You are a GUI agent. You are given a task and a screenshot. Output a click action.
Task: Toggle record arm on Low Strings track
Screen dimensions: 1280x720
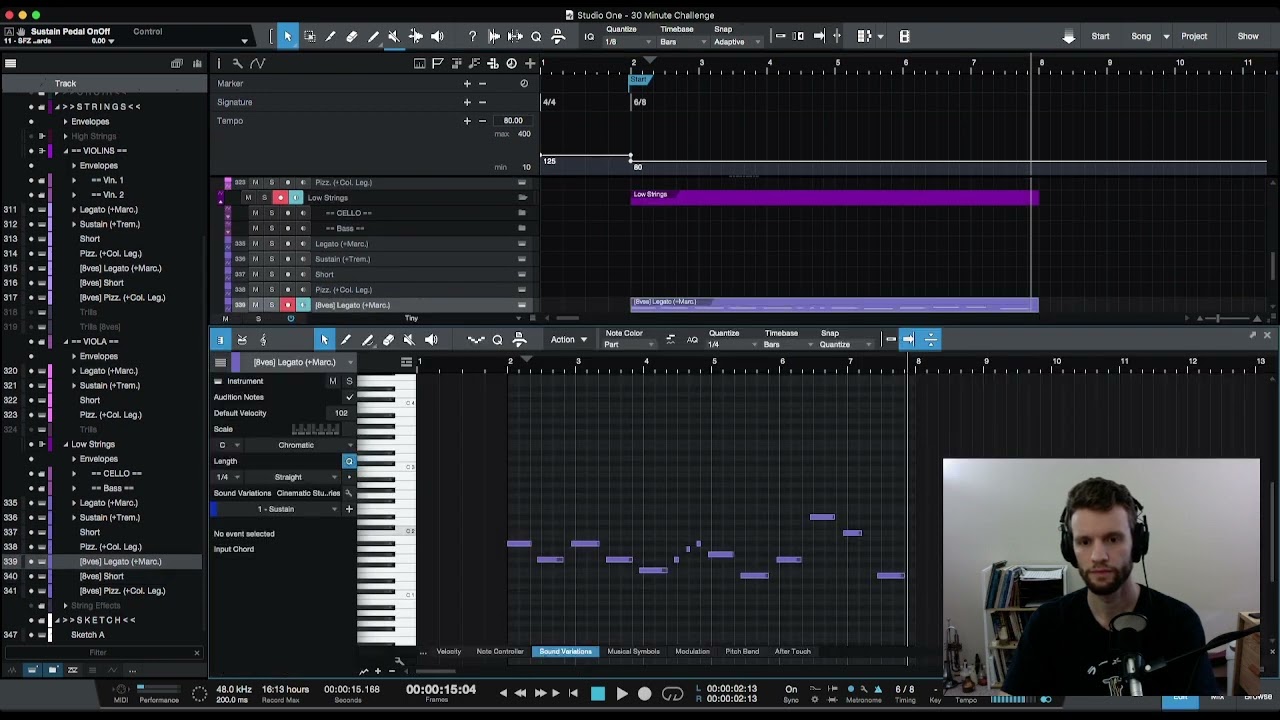[x=280, y=198]
